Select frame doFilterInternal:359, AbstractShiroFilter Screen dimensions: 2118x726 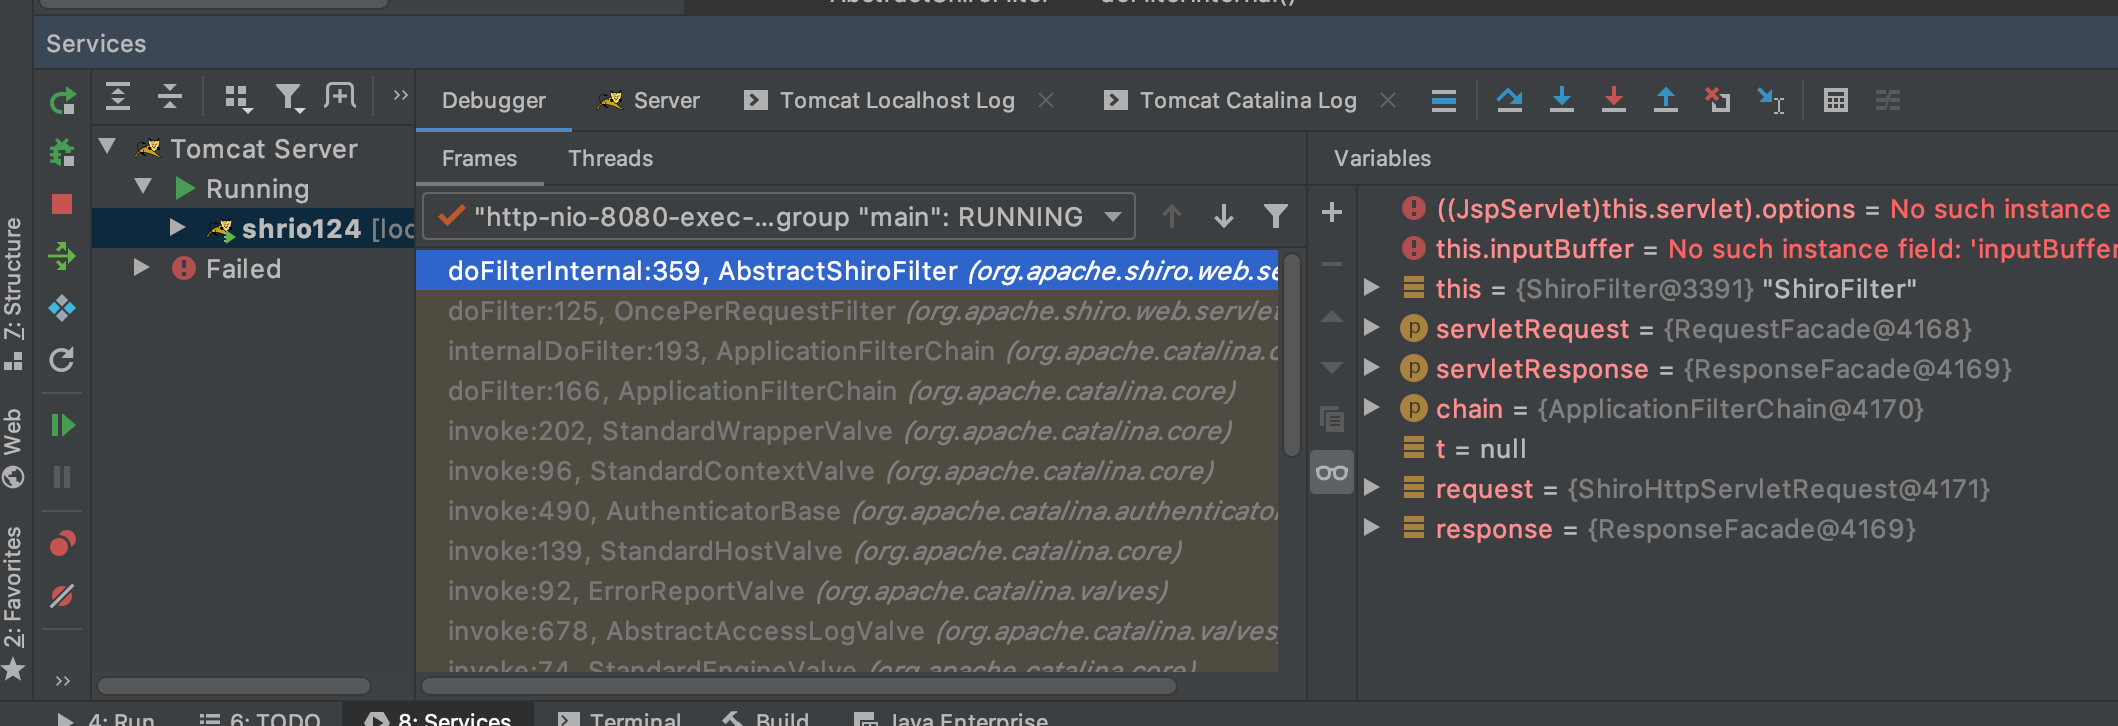[x=847, y=271]
